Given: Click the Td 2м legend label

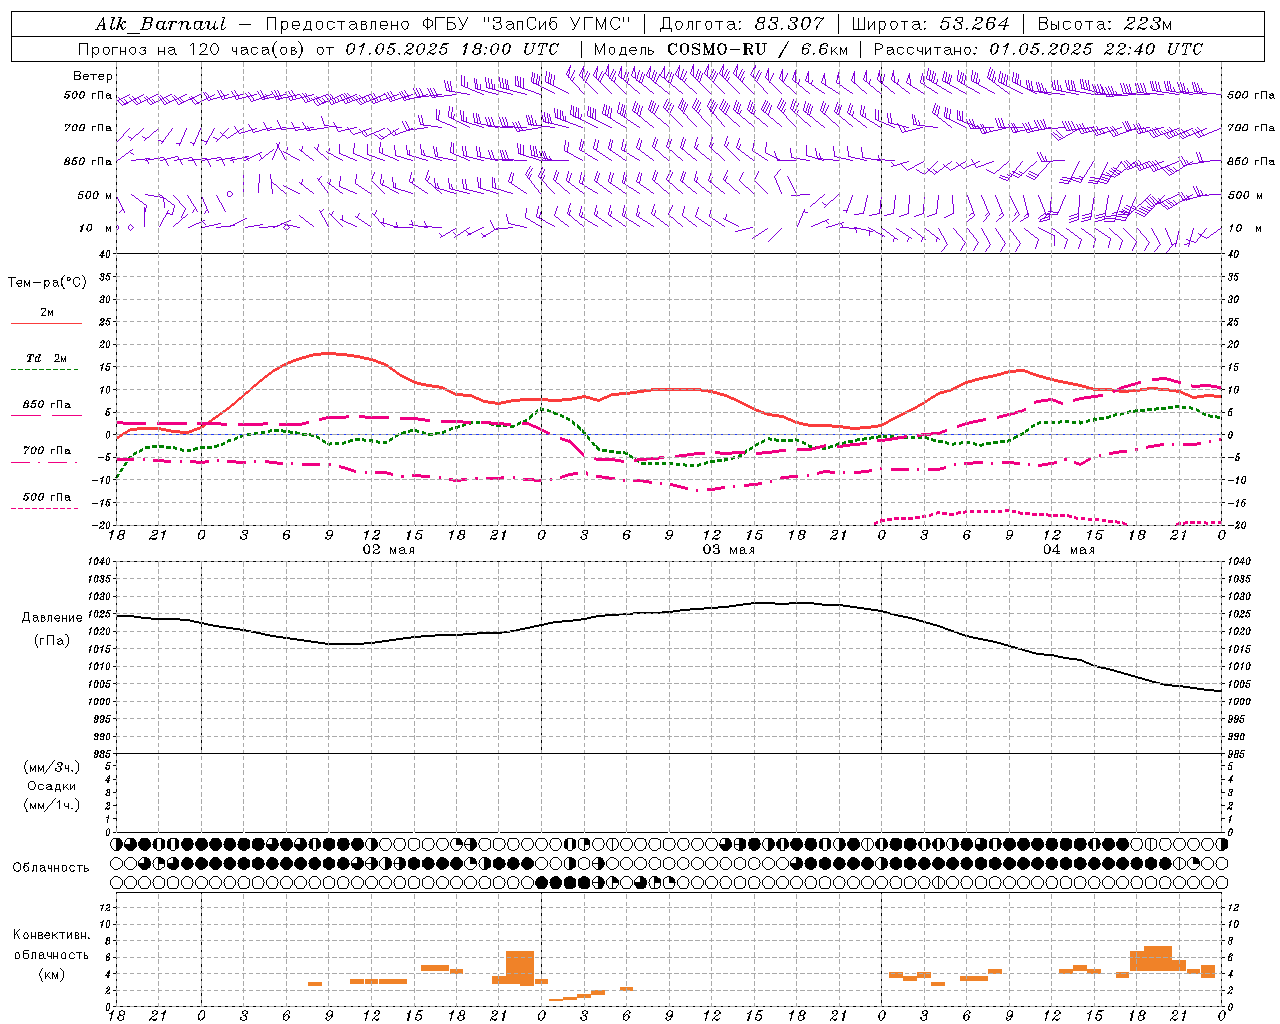Looking at the screenshot, I should tap(47, 358).
